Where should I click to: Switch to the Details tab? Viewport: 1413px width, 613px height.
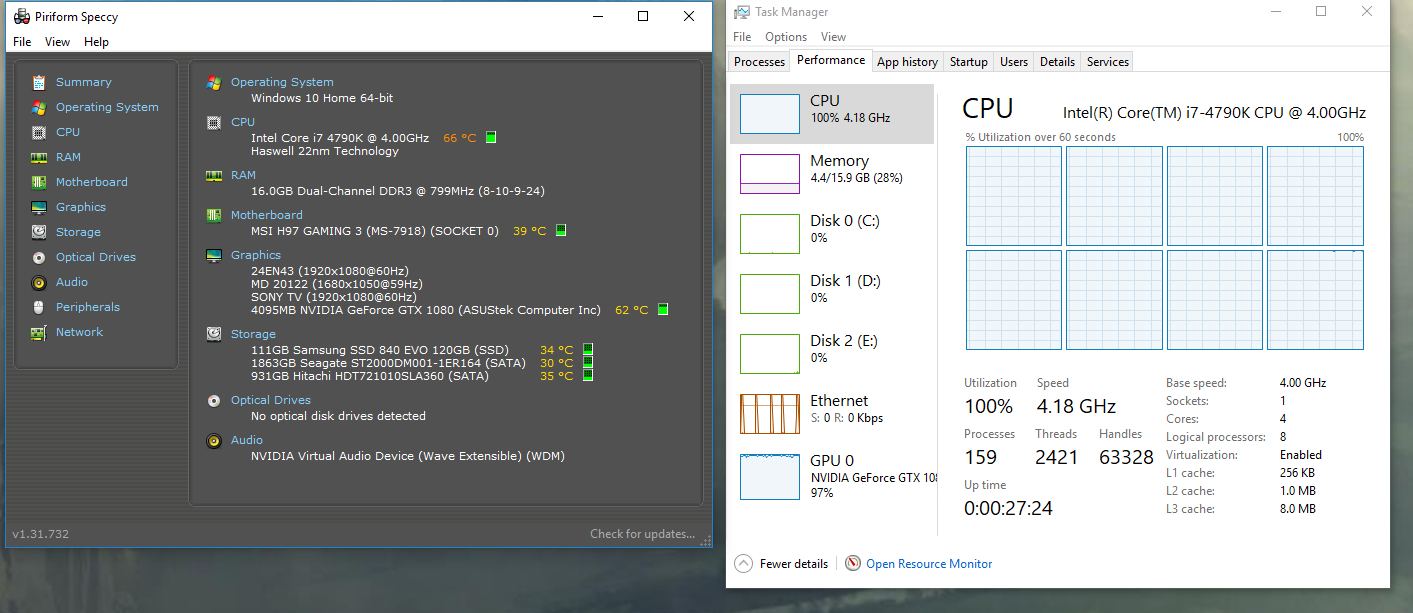coord(1057,62)
